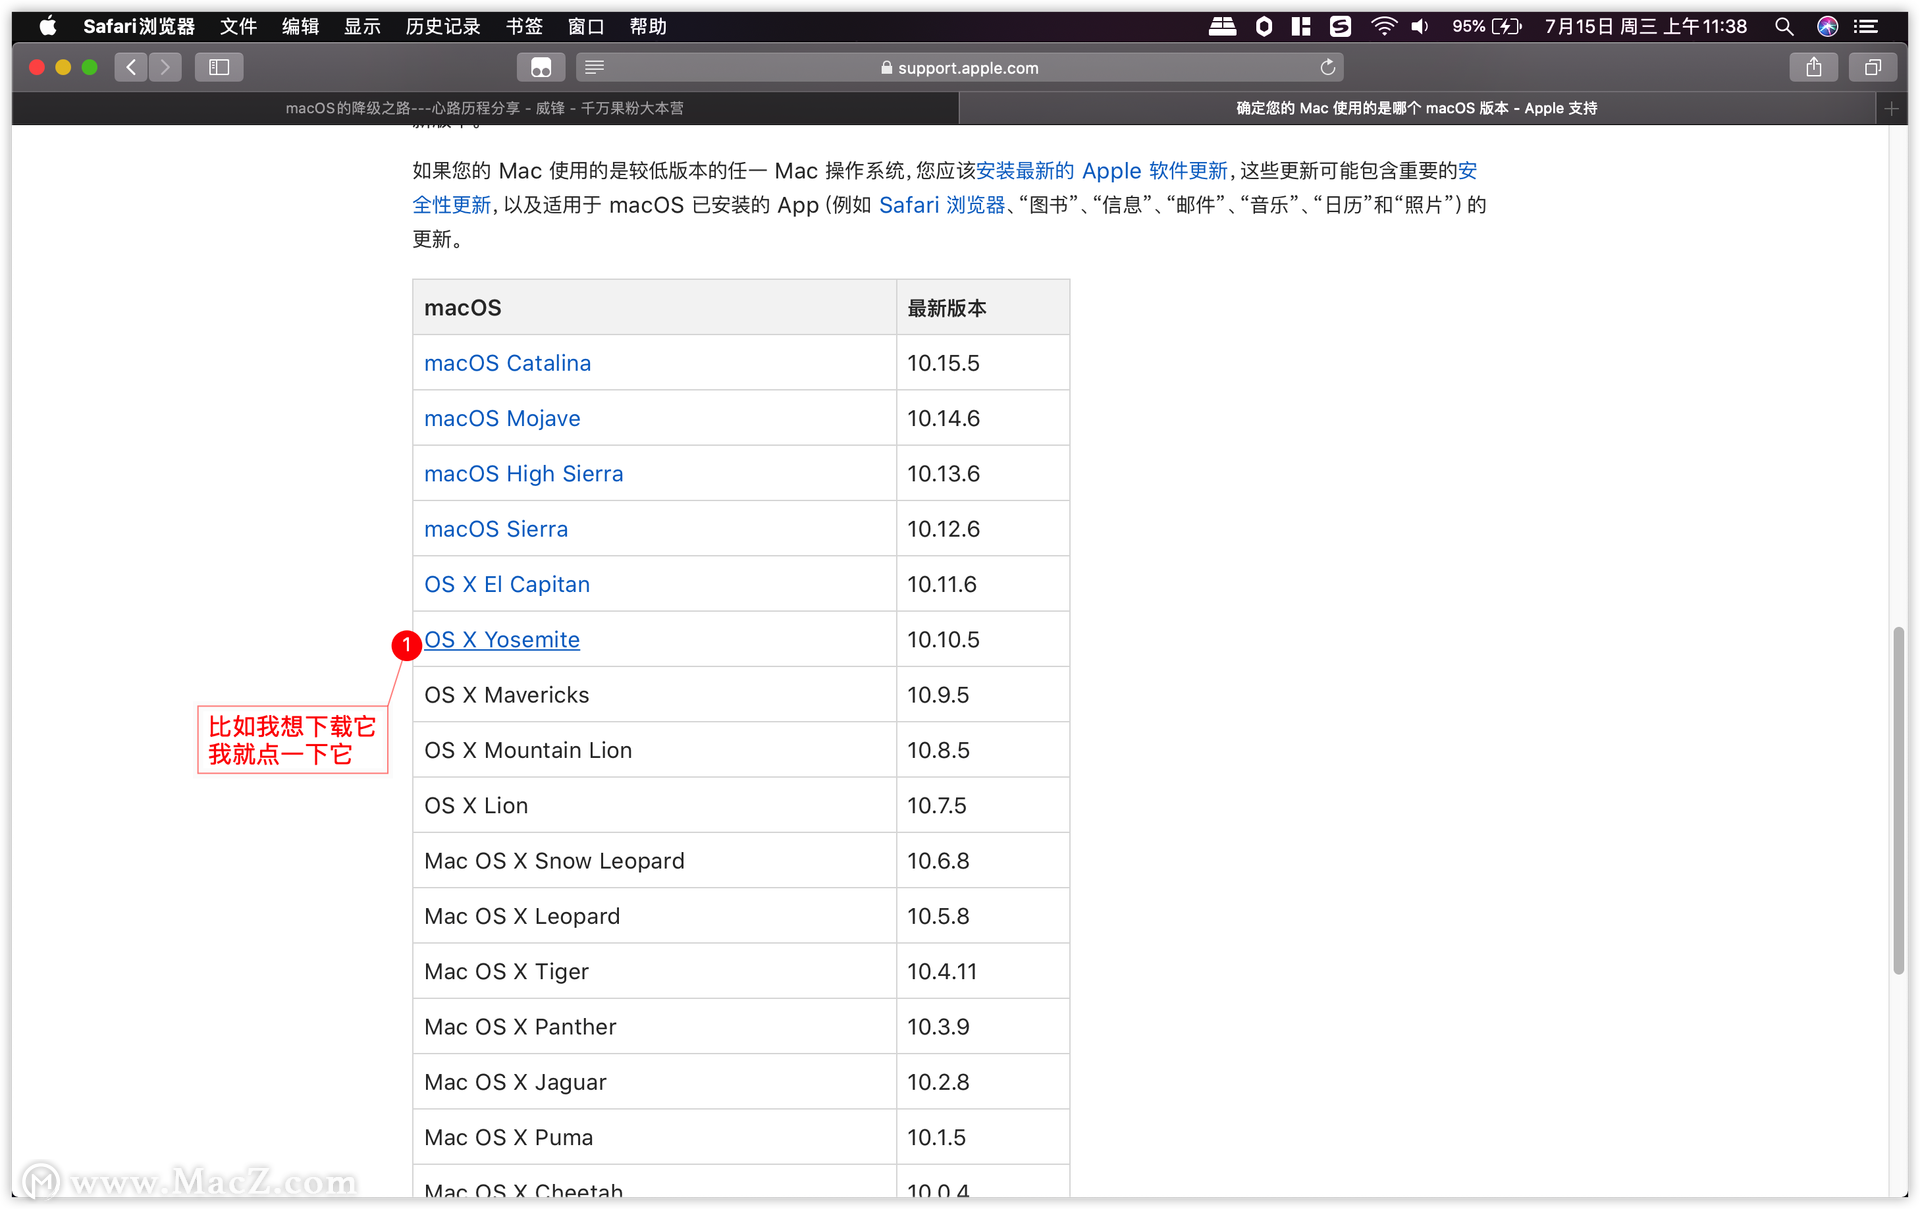The height and width of the screenshot is (1209, 1920).
Task: Click the page vertical scrollbar thumb
Action: point(1898,800)
